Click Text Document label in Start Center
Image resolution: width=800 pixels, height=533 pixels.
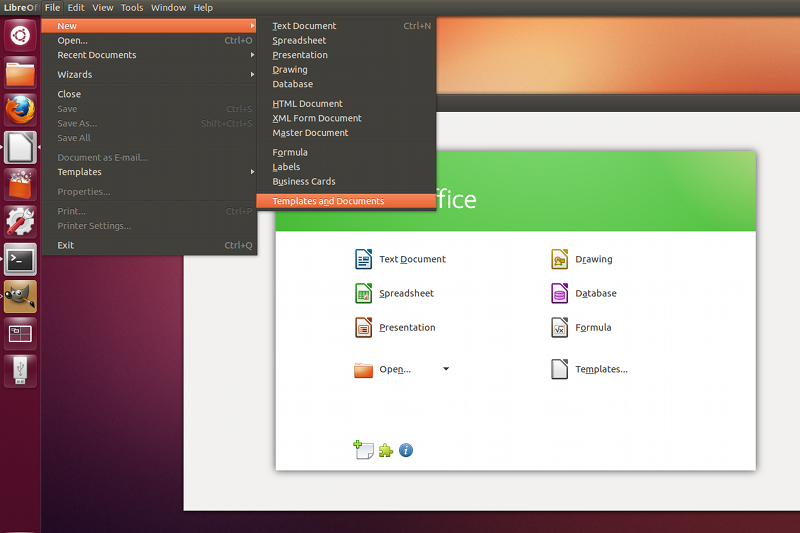pos(412,259)
